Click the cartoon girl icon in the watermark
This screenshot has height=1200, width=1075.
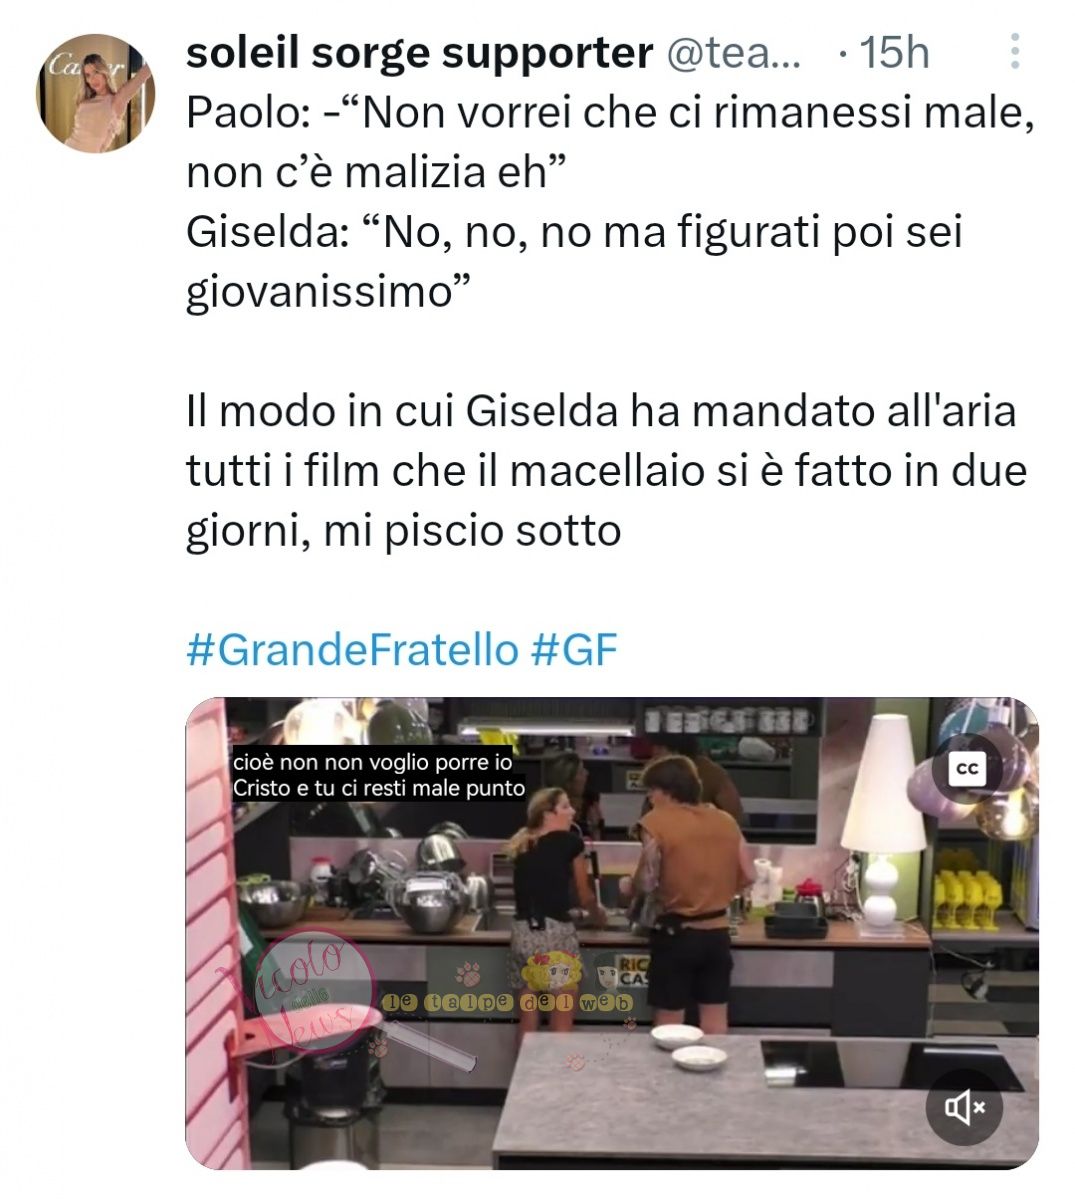554,970
